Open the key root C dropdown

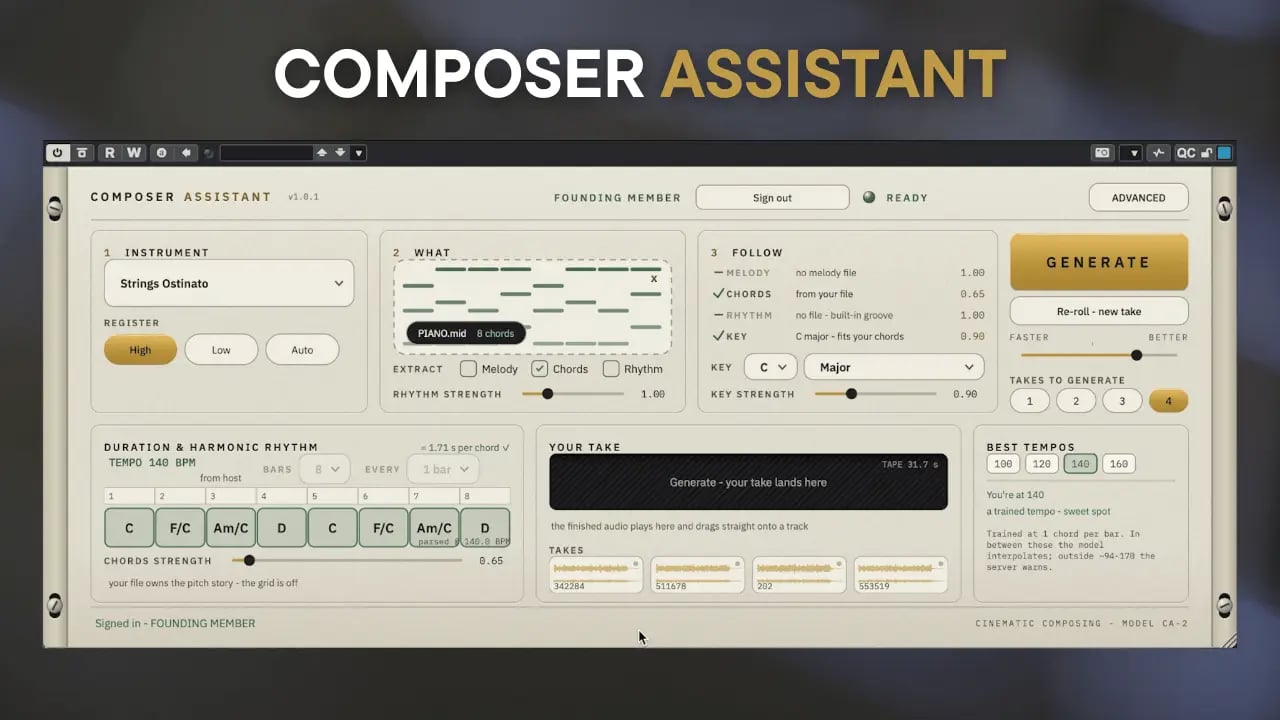point(771,367)
